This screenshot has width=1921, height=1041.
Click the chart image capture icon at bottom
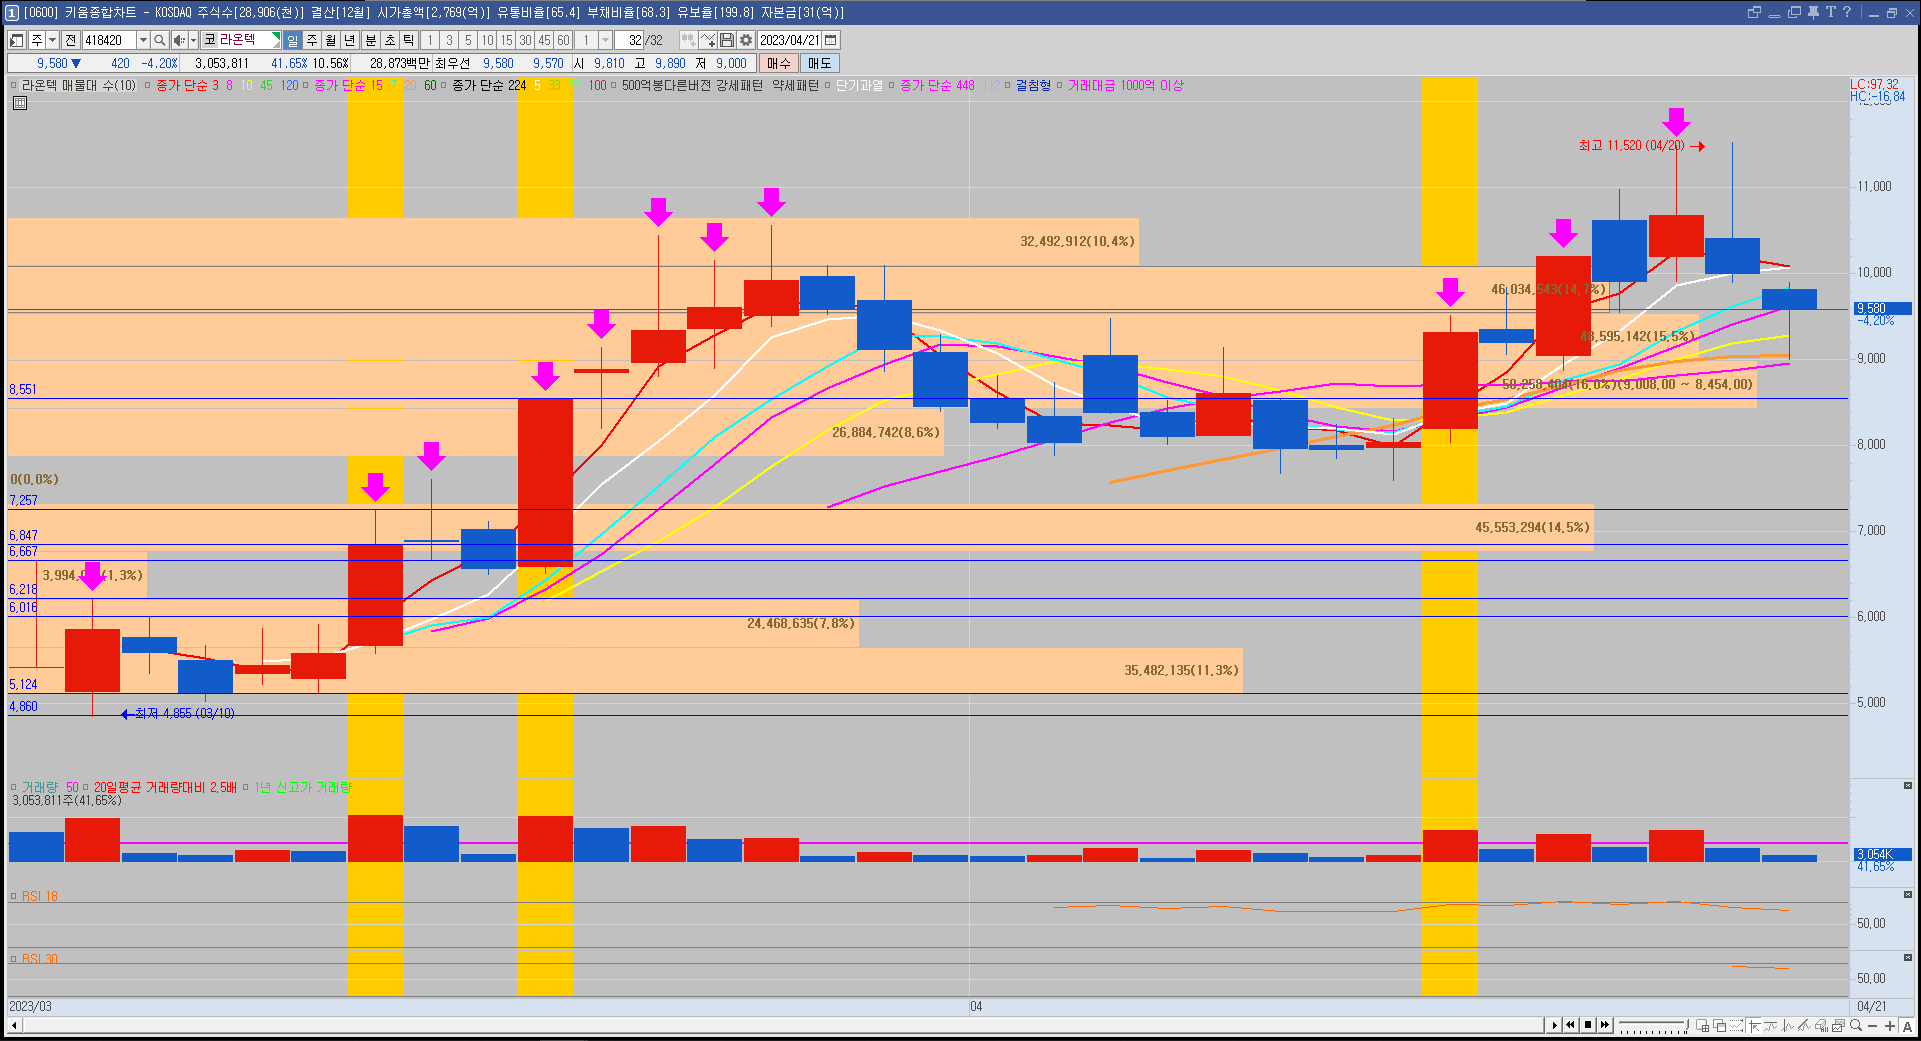coord(1837,1025)
